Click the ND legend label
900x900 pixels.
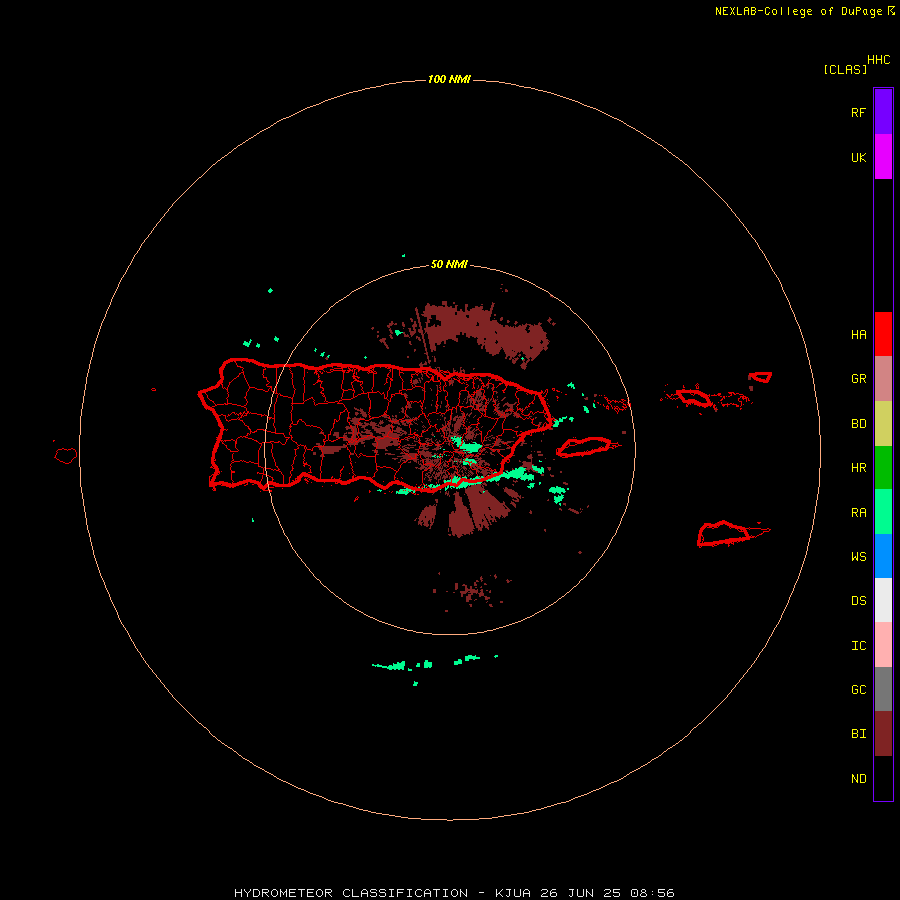(x=858, y=779)
